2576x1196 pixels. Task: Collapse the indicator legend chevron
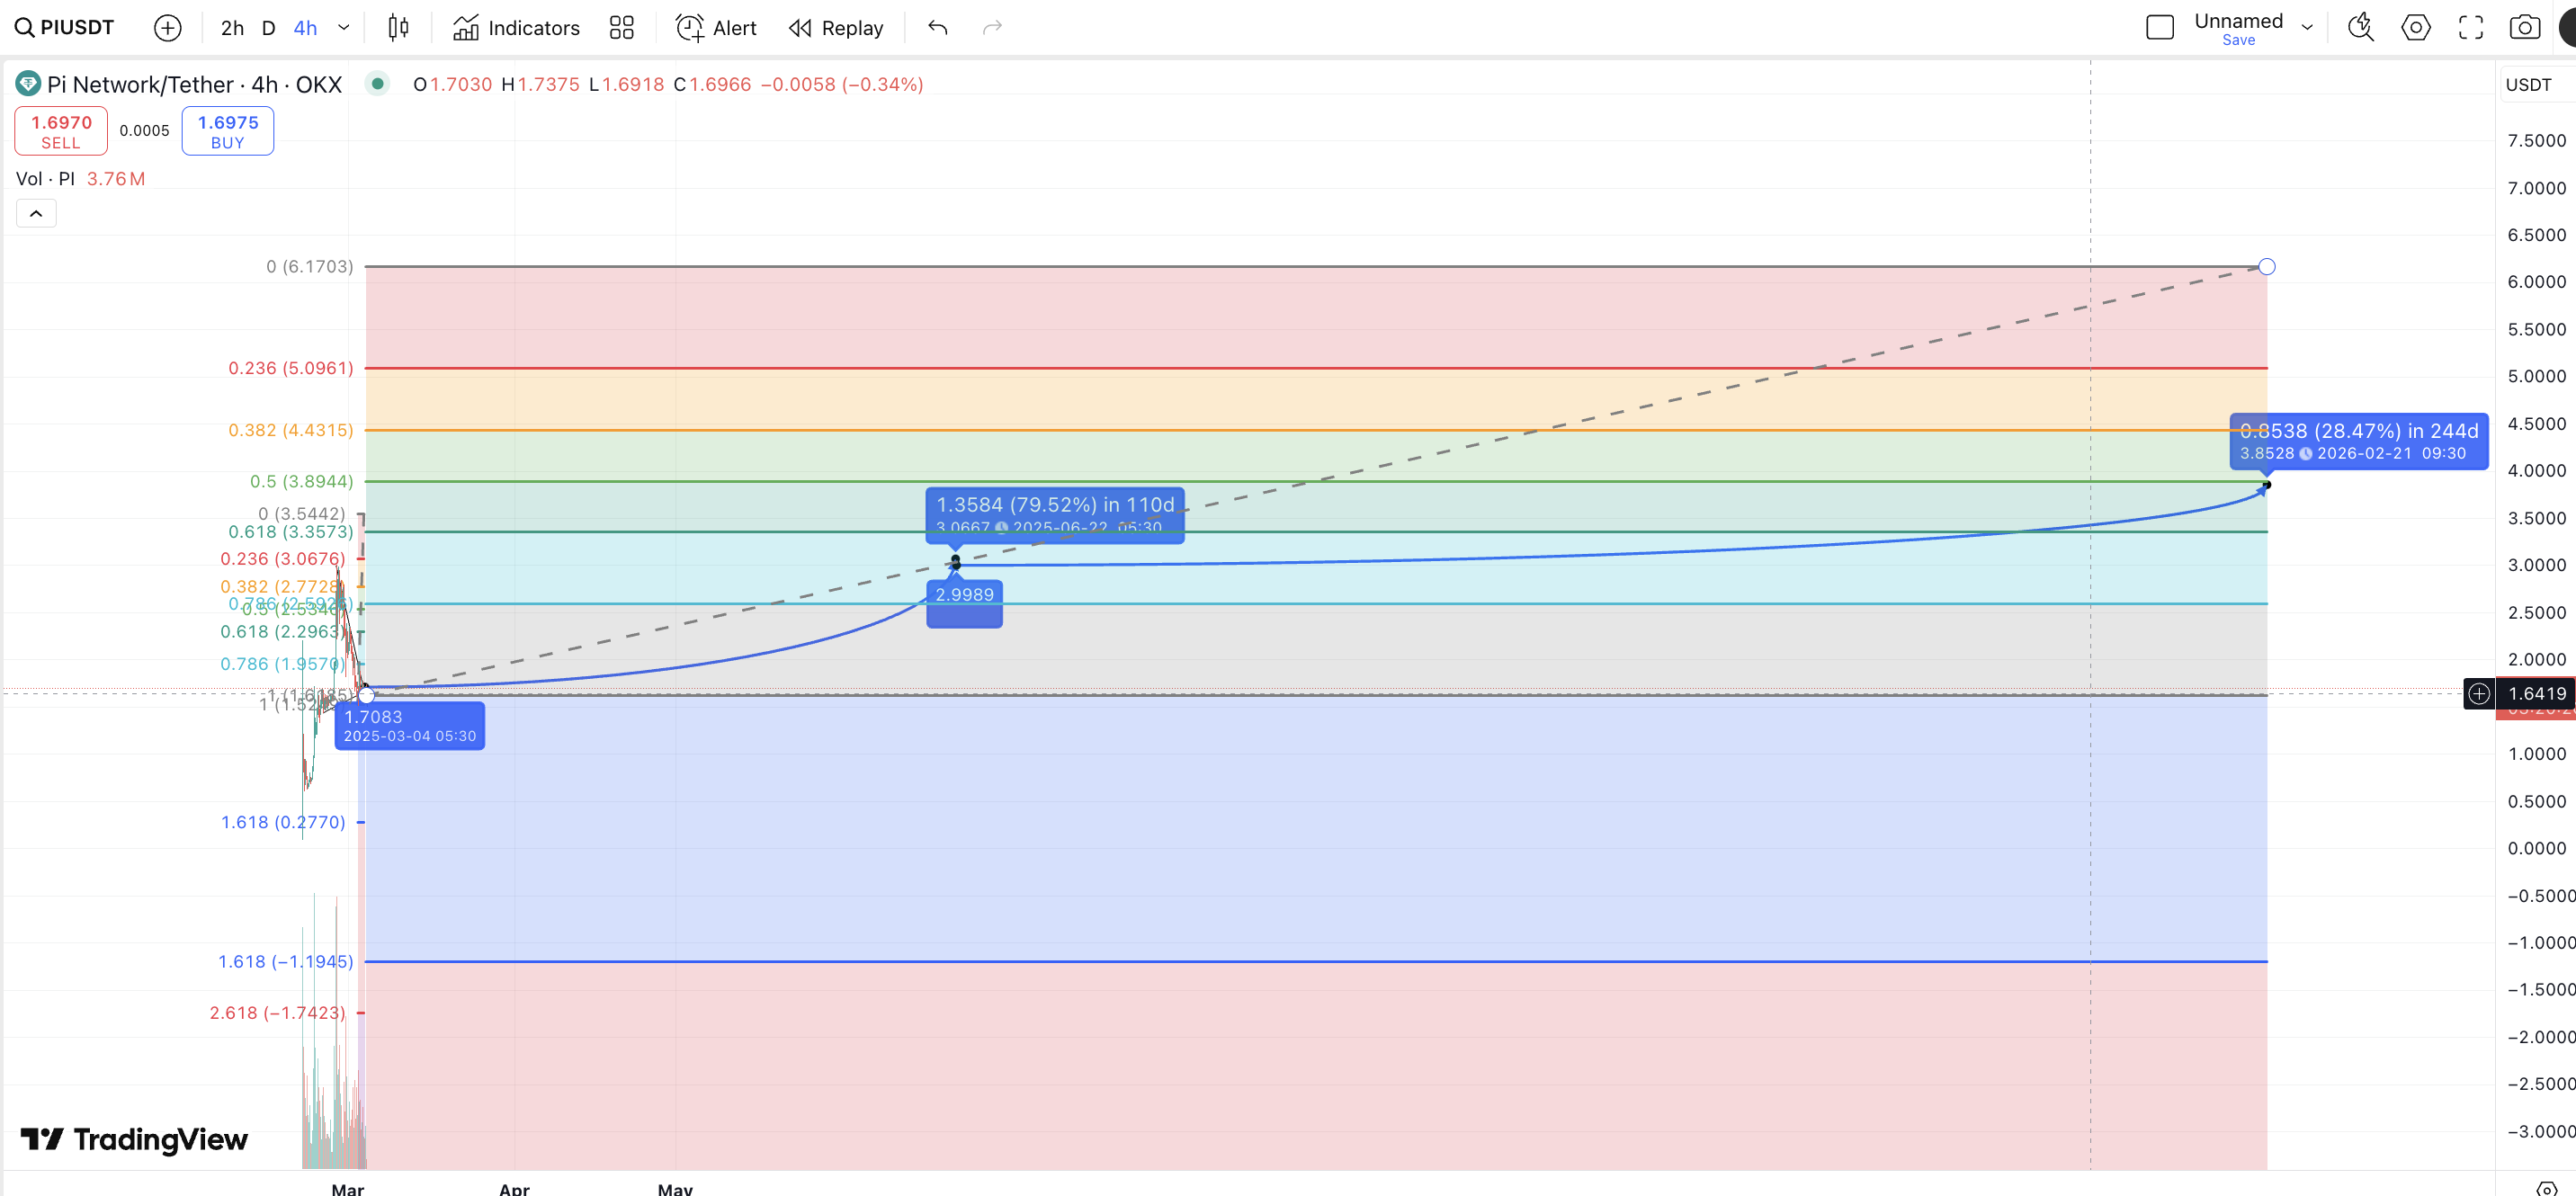click(x=36, y=213)
